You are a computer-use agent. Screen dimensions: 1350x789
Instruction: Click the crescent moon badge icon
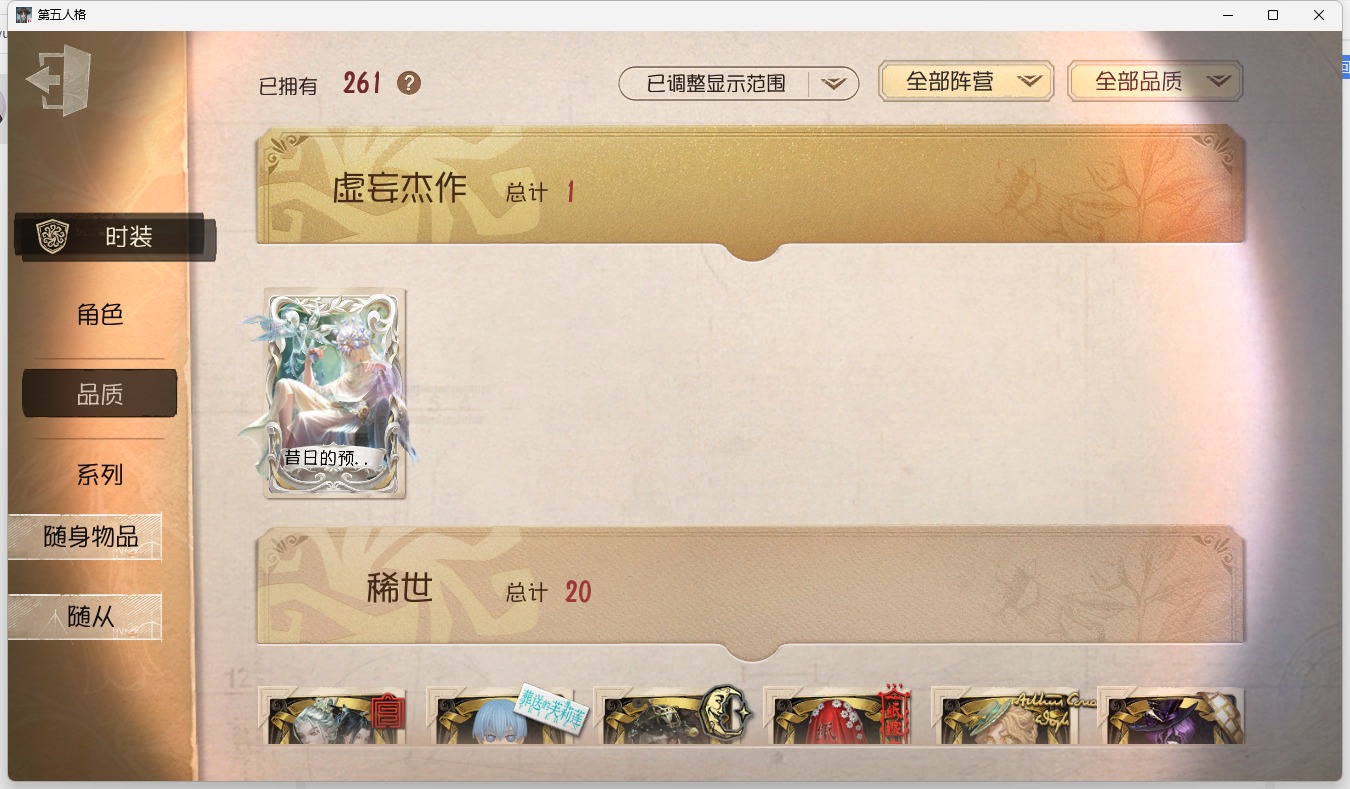(725, 713)
